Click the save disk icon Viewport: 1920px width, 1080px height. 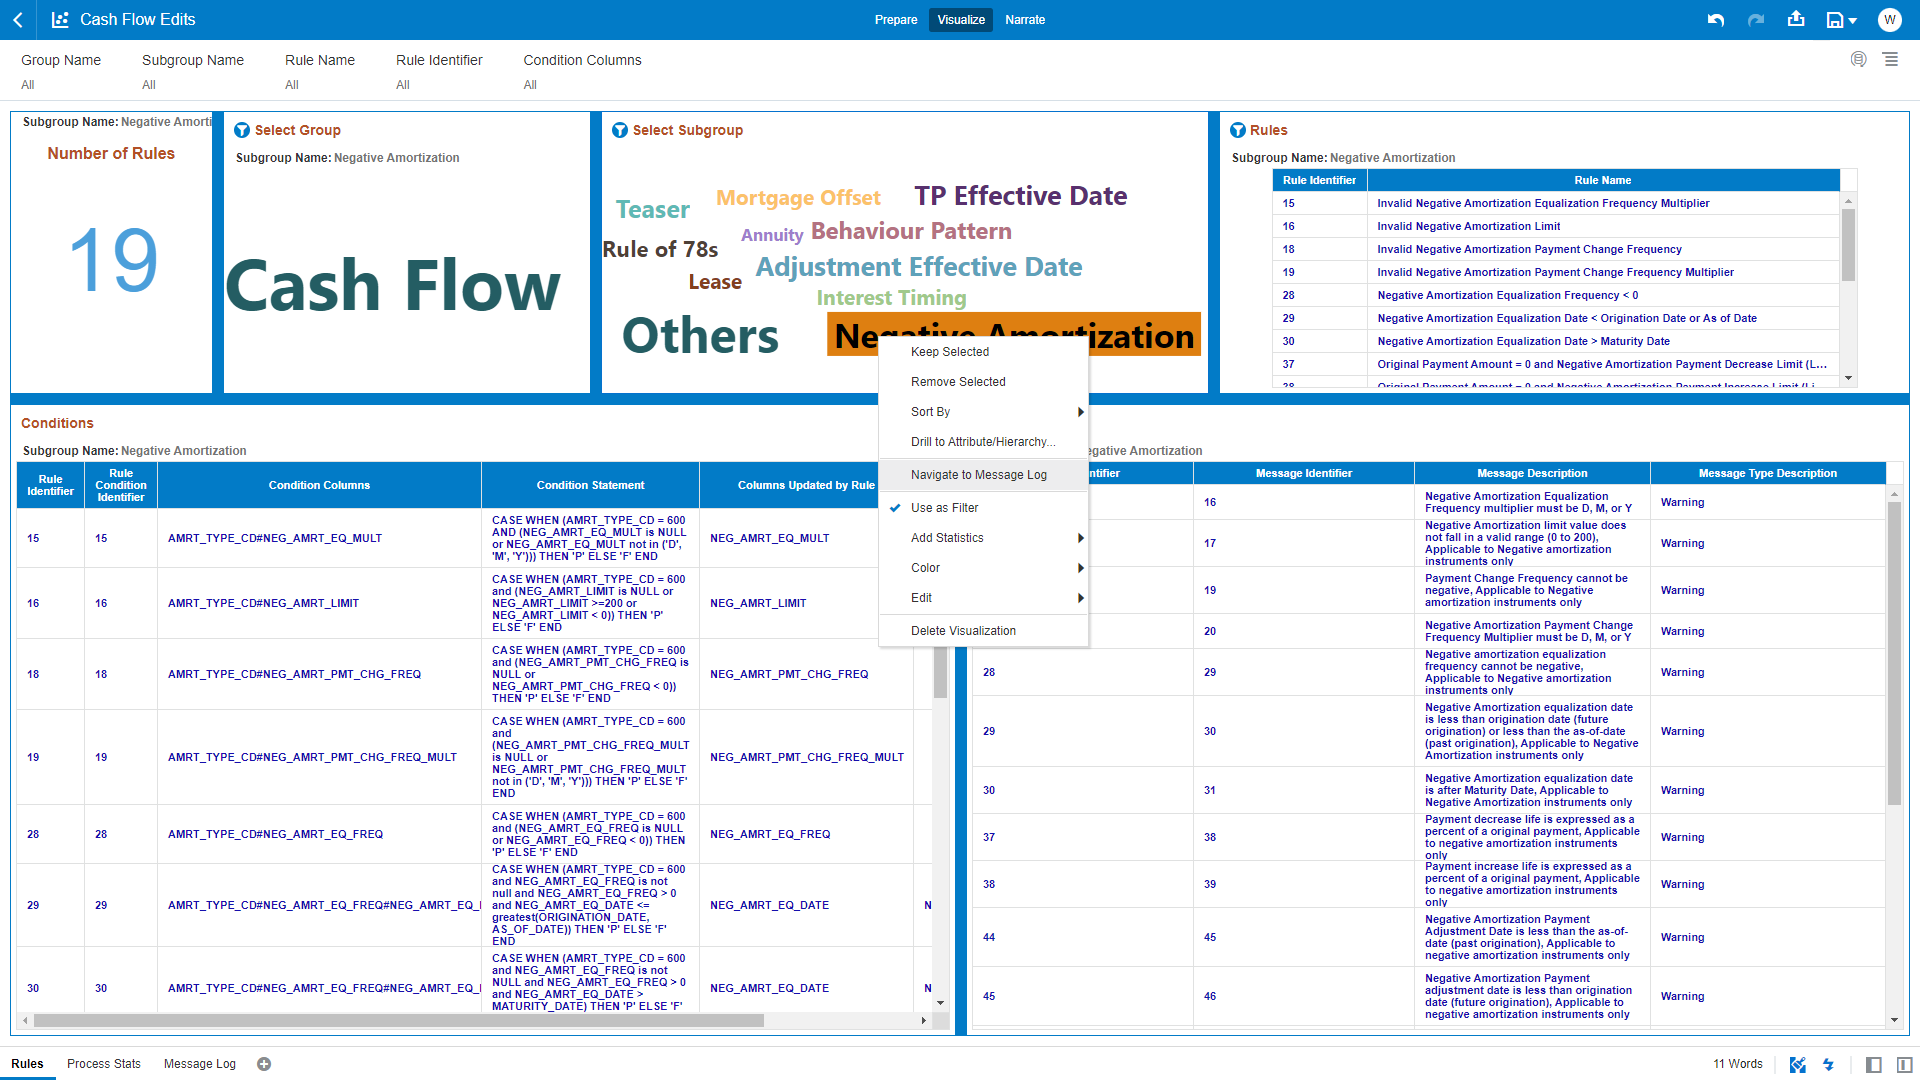[1834, 20]
